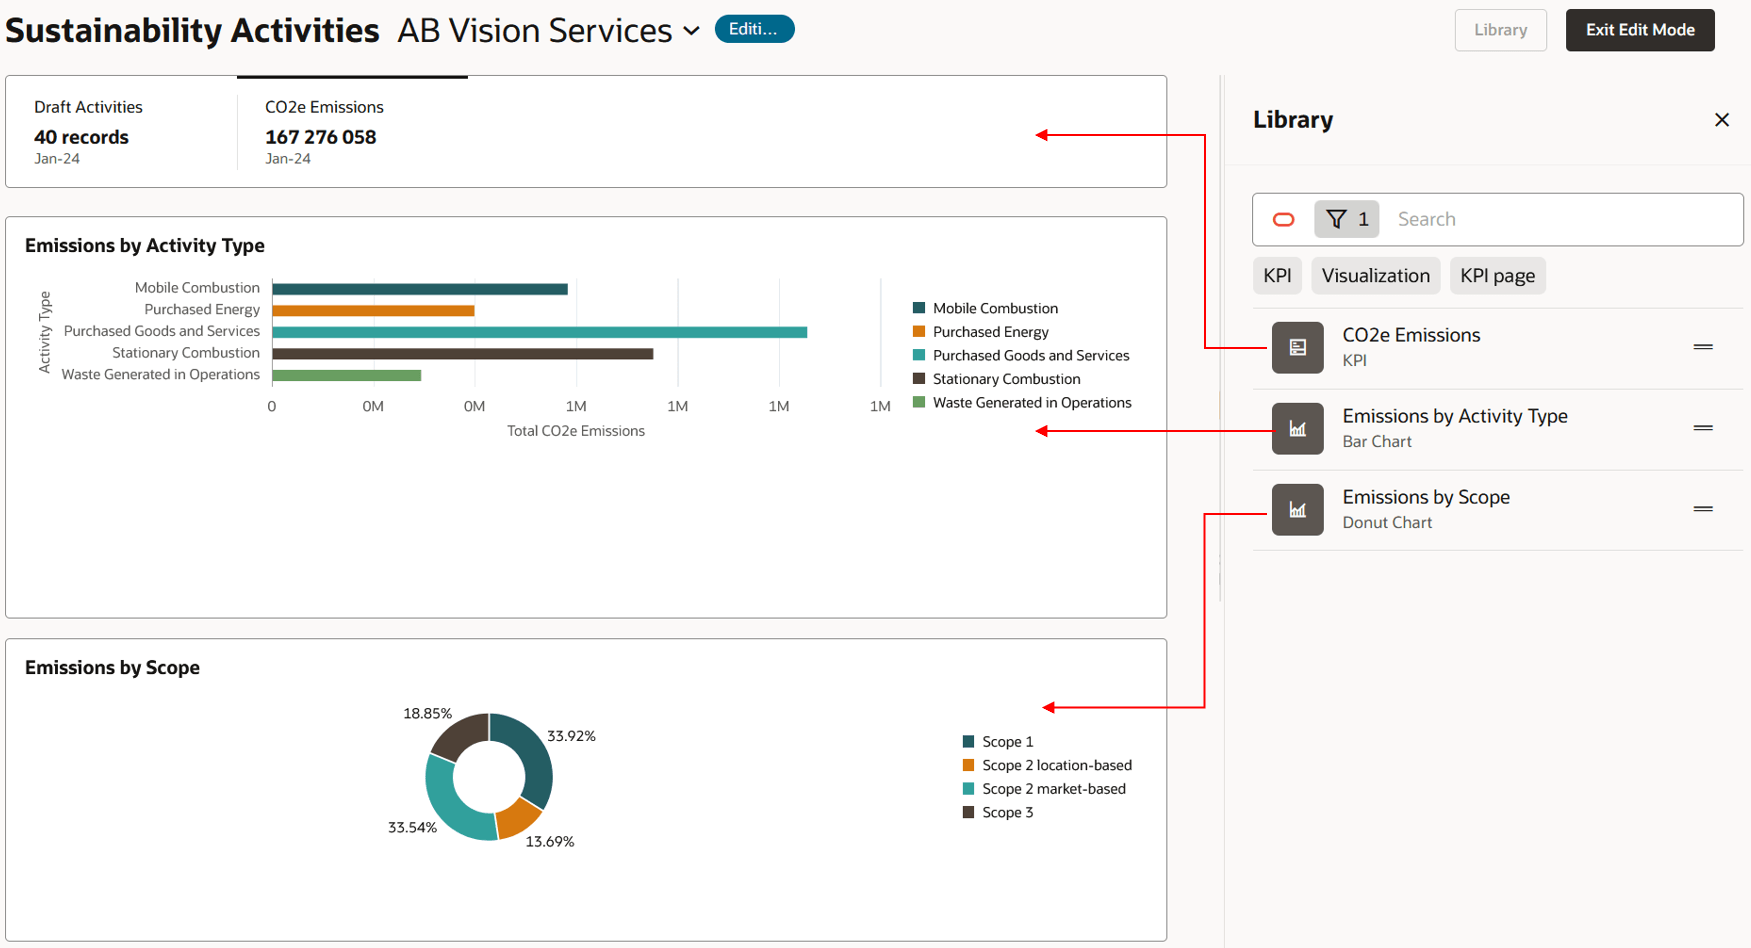Select the Scope 1 segment in the donut chart
The width and height of the screenshot is (1751, 948).
pyautogui.click(x=533, y=760)
